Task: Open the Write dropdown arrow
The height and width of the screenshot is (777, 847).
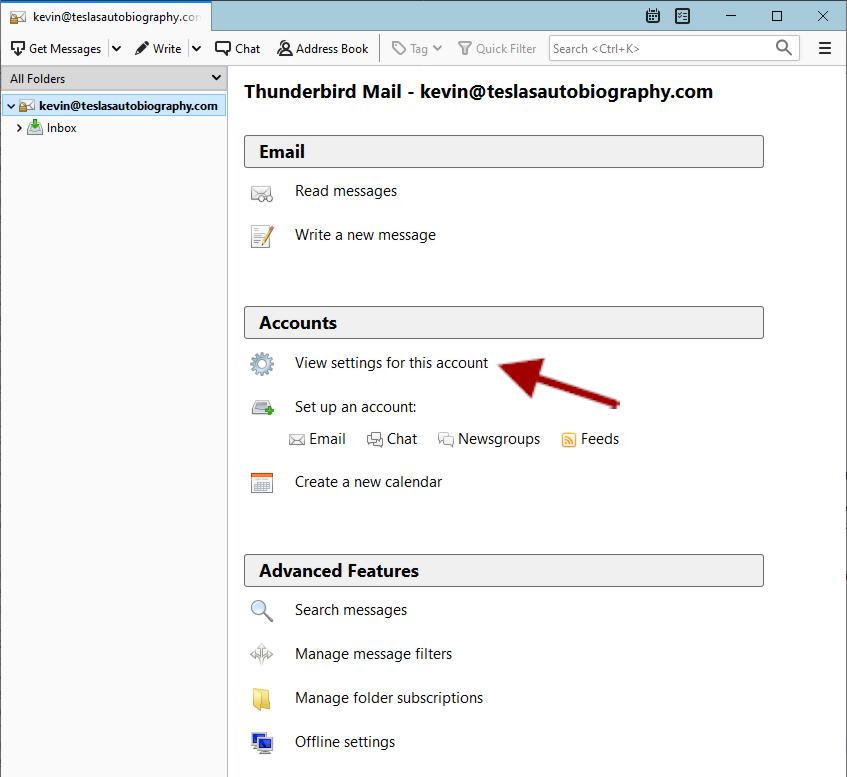Action: [x=197, y=49]
